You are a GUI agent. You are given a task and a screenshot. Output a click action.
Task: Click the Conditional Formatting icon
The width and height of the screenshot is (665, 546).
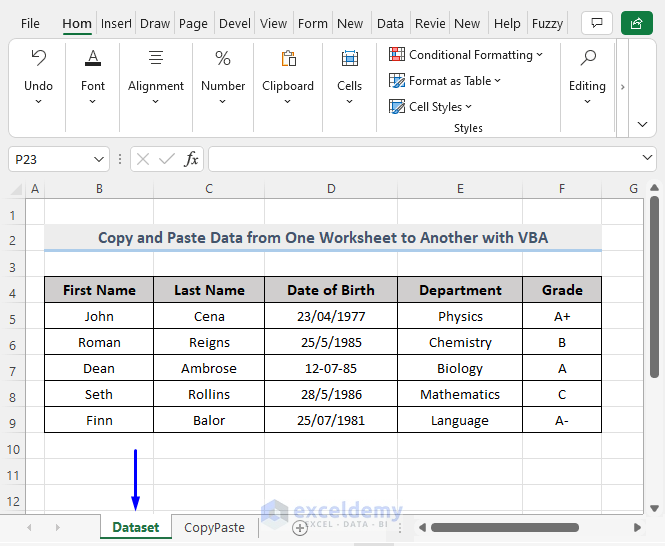(397, 54)
